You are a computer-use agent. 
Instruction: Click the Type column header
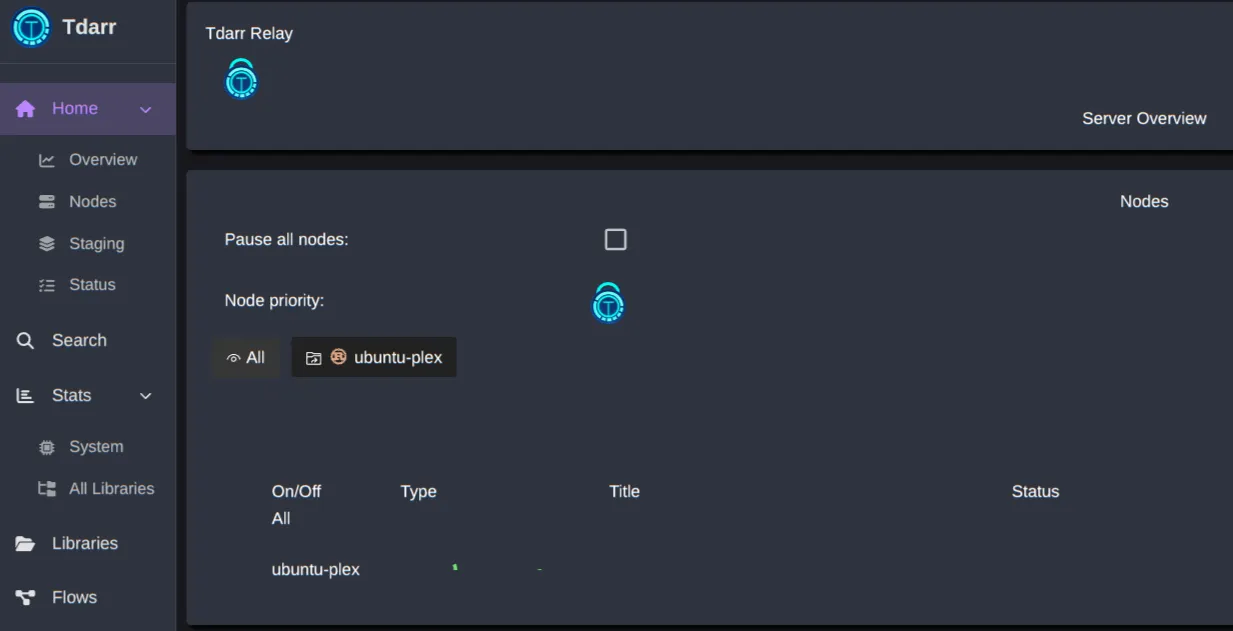[x=419, y=492]
